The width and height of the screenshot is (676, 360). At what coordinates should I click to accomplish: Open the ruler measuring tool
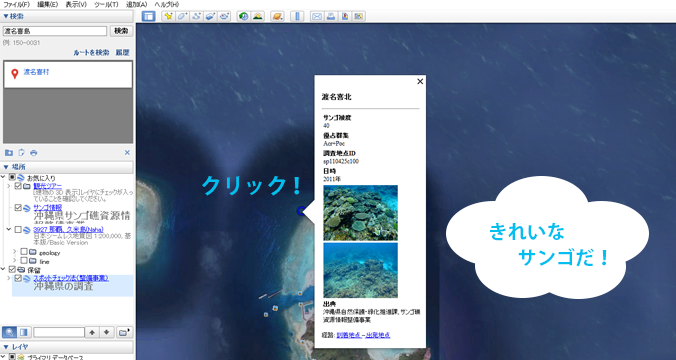297,16
